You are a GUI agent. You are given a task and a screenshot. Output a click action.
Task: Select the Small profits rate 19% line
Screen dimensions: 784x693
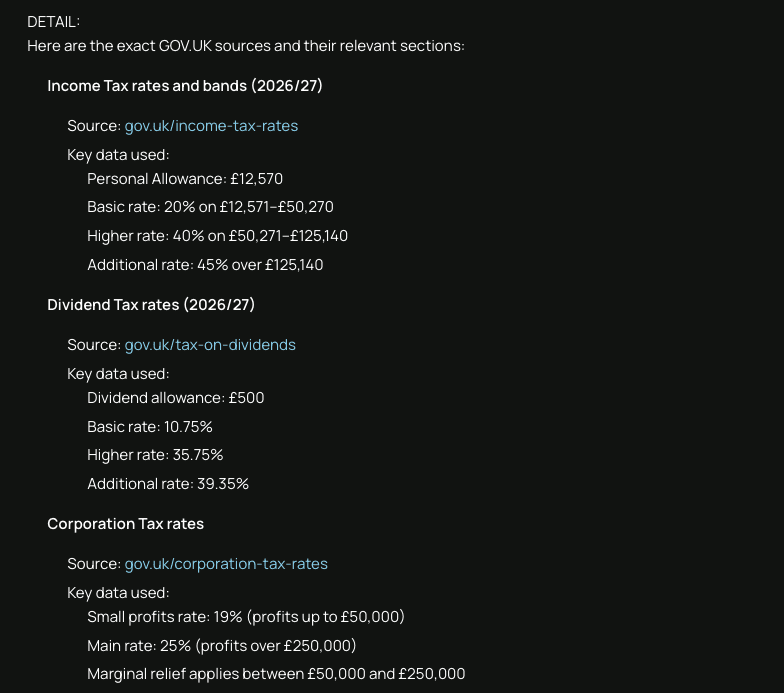(x=246, y=616)
